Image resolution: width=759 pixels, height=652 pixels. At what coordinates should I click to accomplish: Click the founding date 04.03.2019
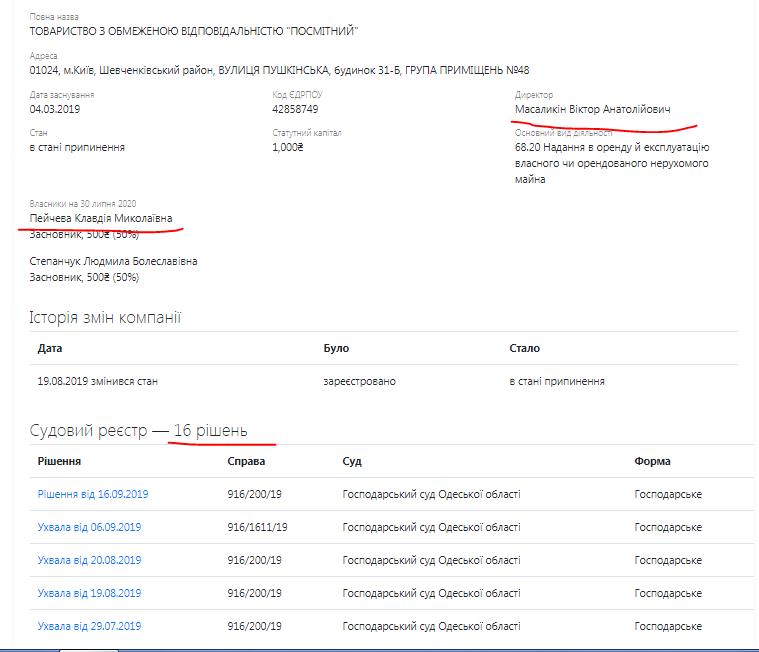coord(54,109)
